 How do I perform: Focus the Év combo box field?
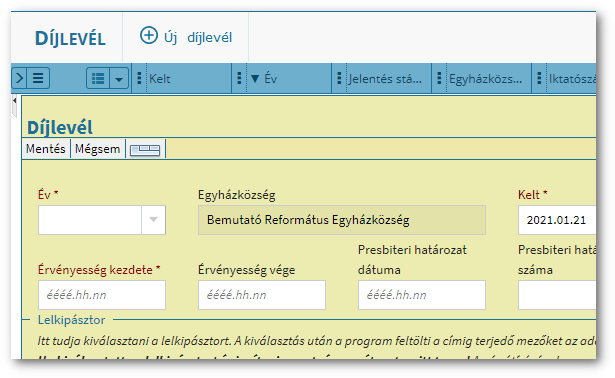[90, 220]
